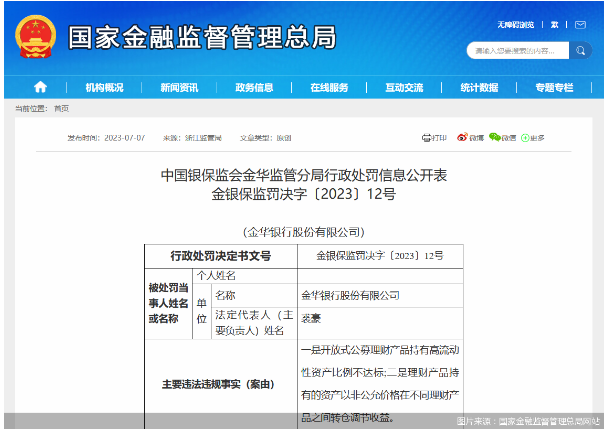Open 统计数据 menu

point(479,88)
